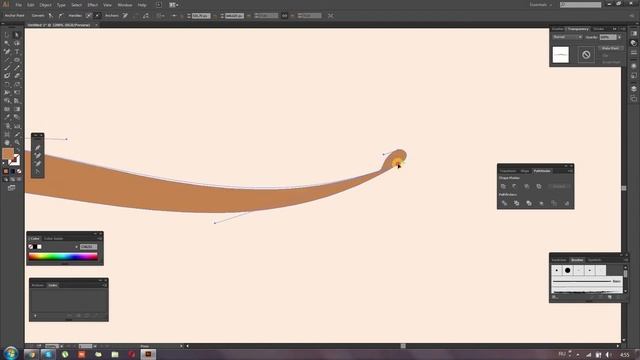This screenshot has height=360, width=640.
Task: Click Intersect in Pathfinder shape modes
Action: pos(527,186)
